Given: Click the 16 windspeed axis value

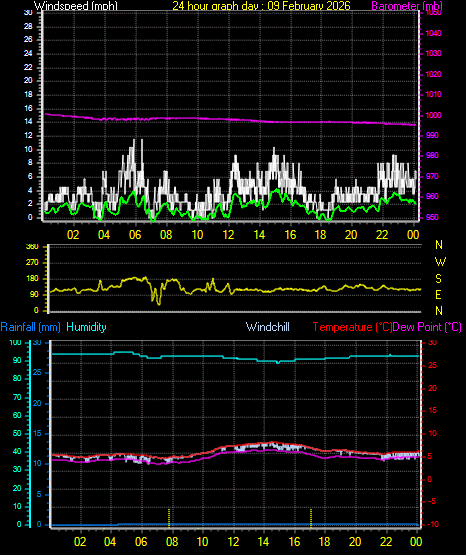Looking at the screenshot, I should pyautogui.click(x=28, y=109).
